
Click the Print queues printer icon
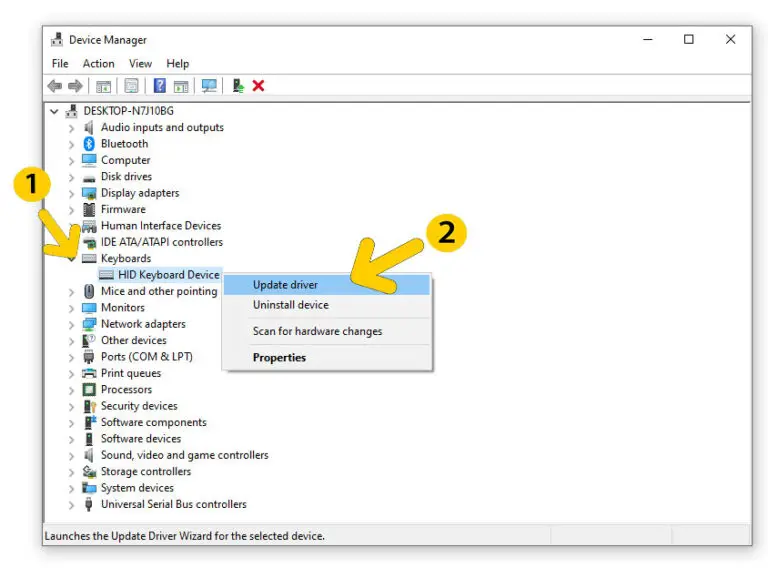click(x=89, y=374)
